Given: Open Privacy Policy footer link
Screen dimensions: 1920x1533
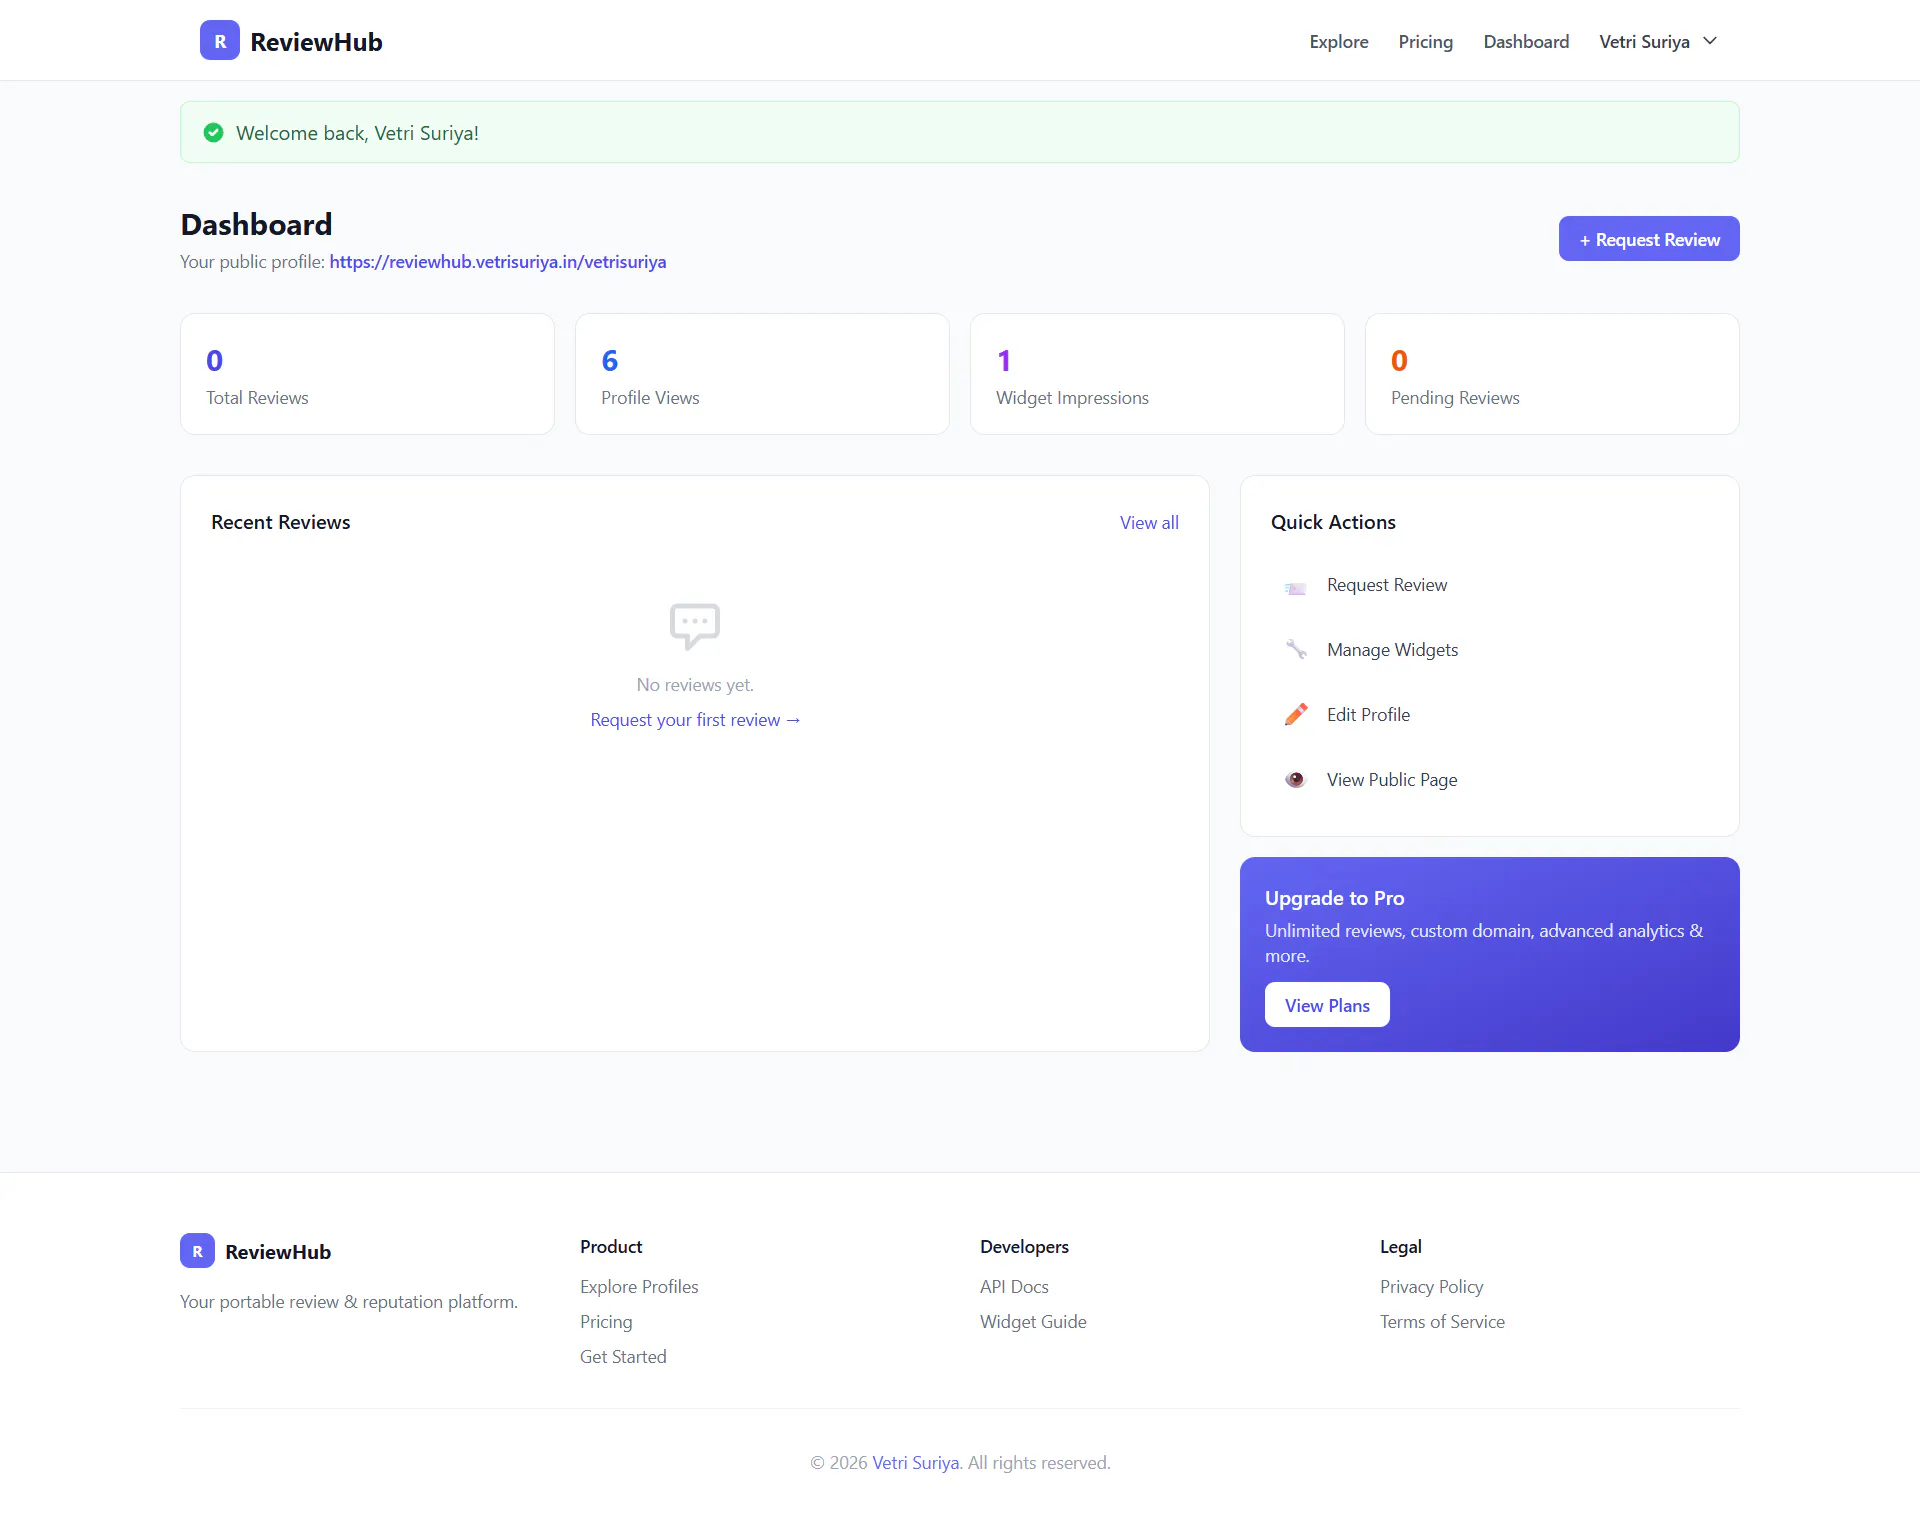Looking at the screenshot, I should pyautogui.click(x=1431, y=1287).
